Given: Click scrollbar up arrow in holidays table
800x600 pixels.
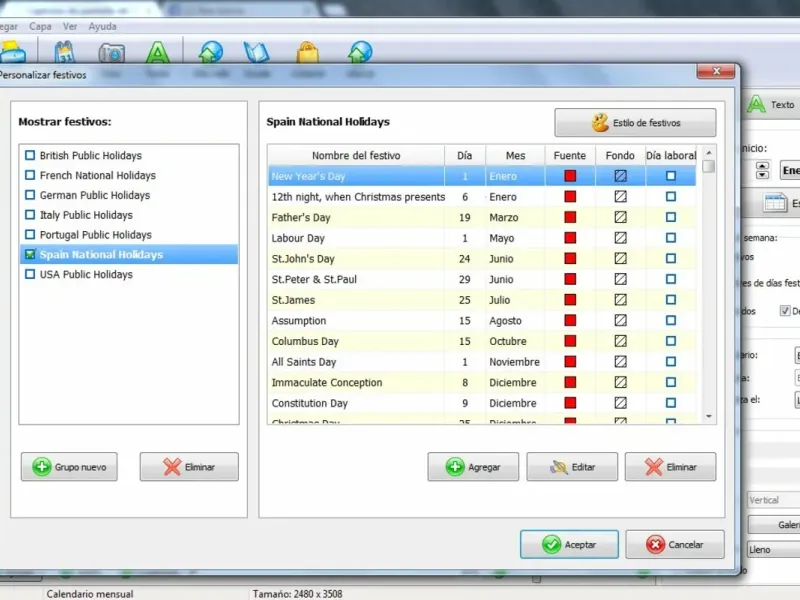Looking at the screenshot, I should tap(709, 153).
